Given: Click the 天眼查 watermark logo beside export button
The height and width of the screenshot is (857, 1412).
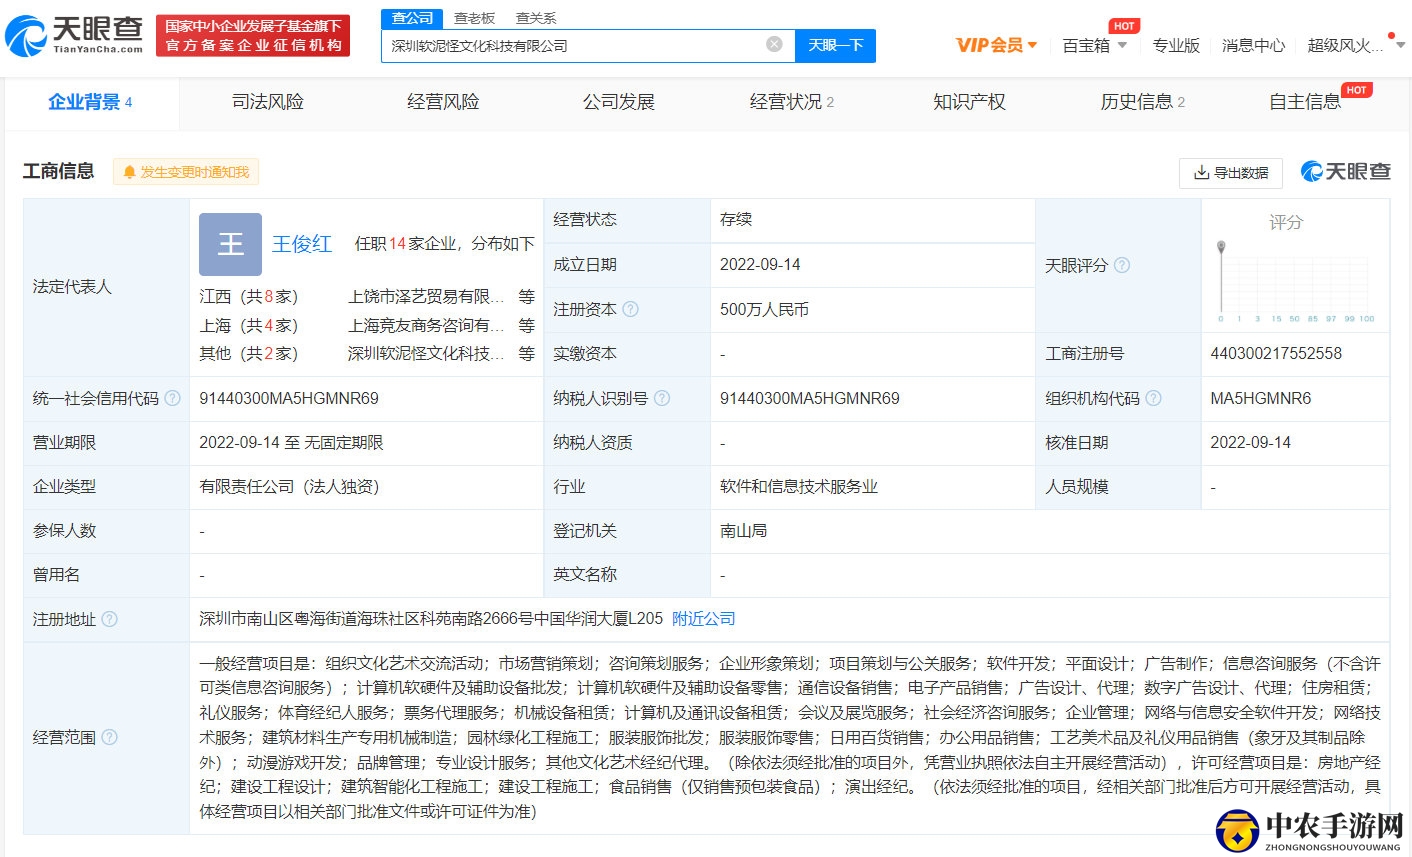Looking at the screenshot, I should pos(1345,172).
